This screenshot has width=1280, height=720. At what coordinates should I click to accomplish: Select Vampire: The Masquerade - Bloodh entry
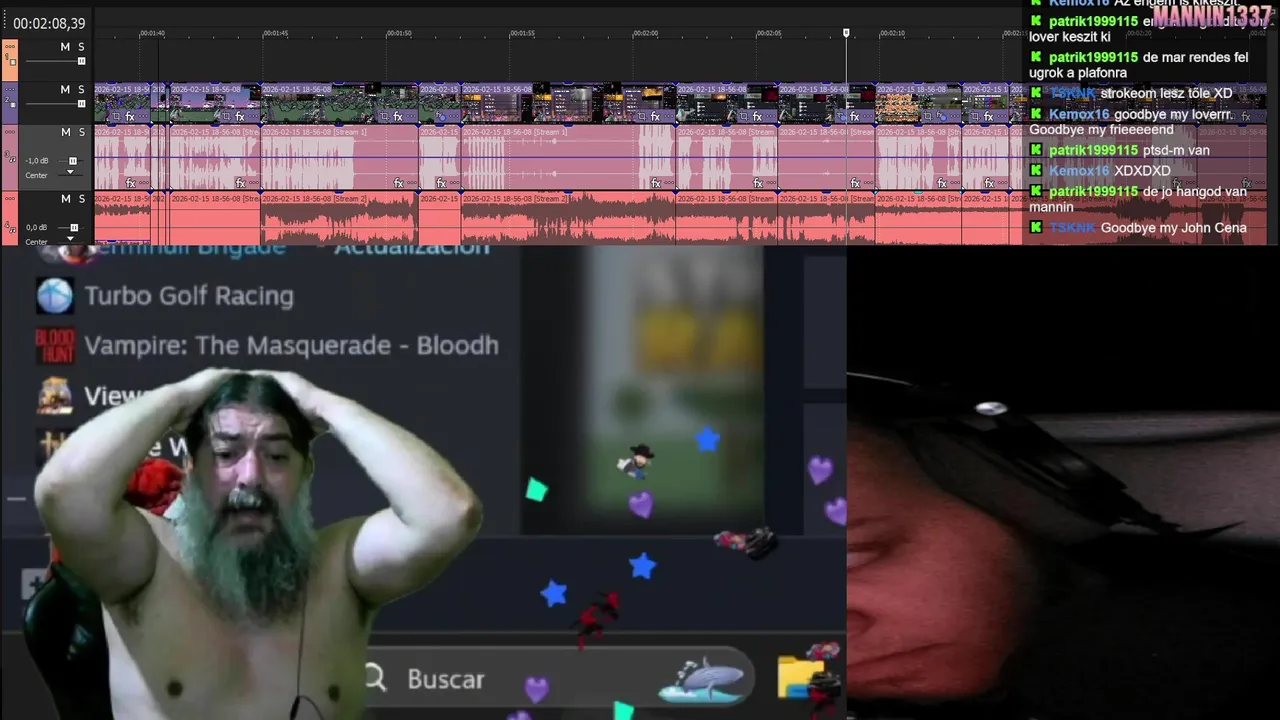(x=291, y=346)
